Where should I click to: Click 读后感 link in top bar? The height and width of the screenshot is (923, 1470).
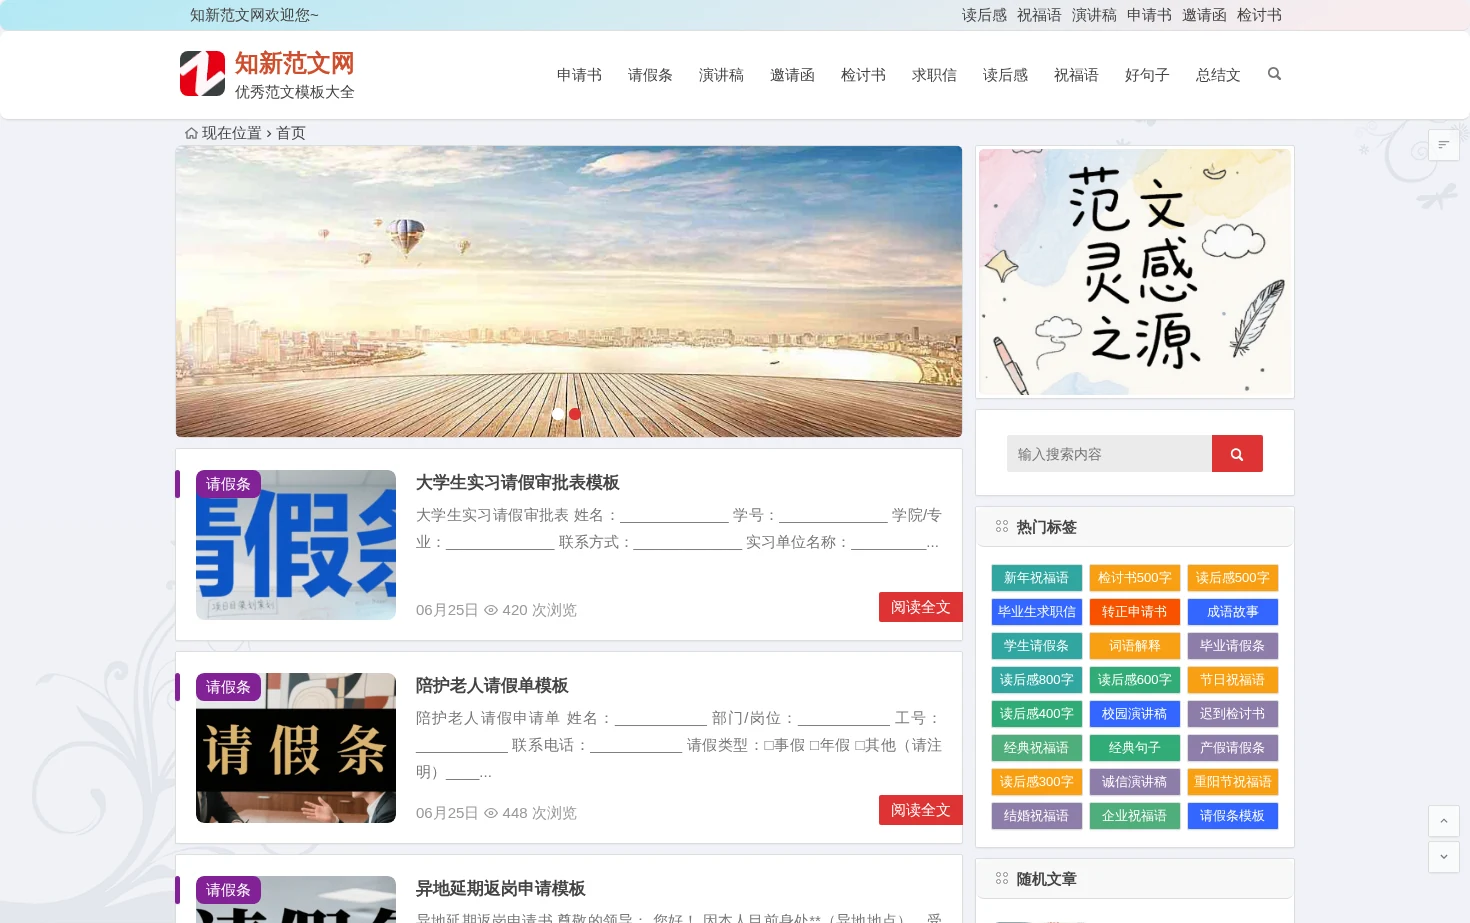984,15
